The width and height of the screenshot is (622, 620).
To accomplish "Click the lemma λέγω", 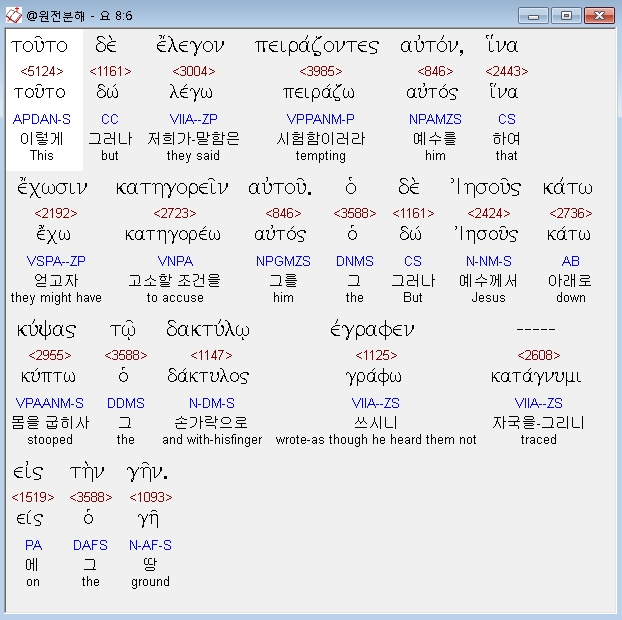I will tap(191, 93).
